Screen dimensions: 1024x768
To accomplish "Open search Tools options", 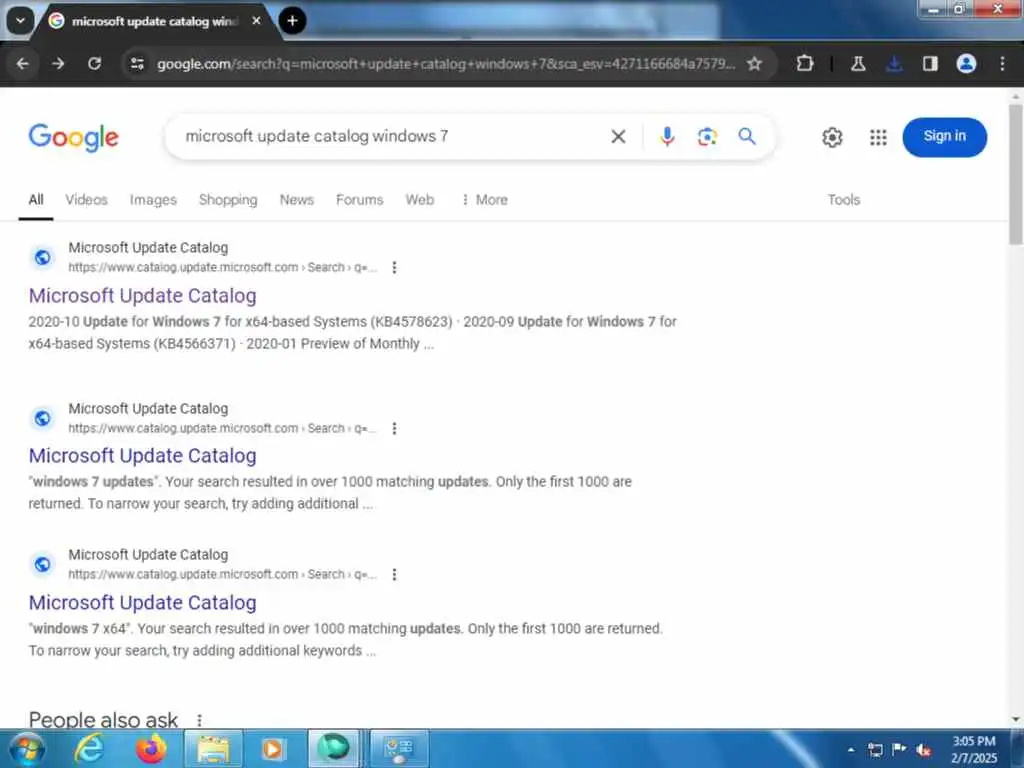I will click(844, 200).
